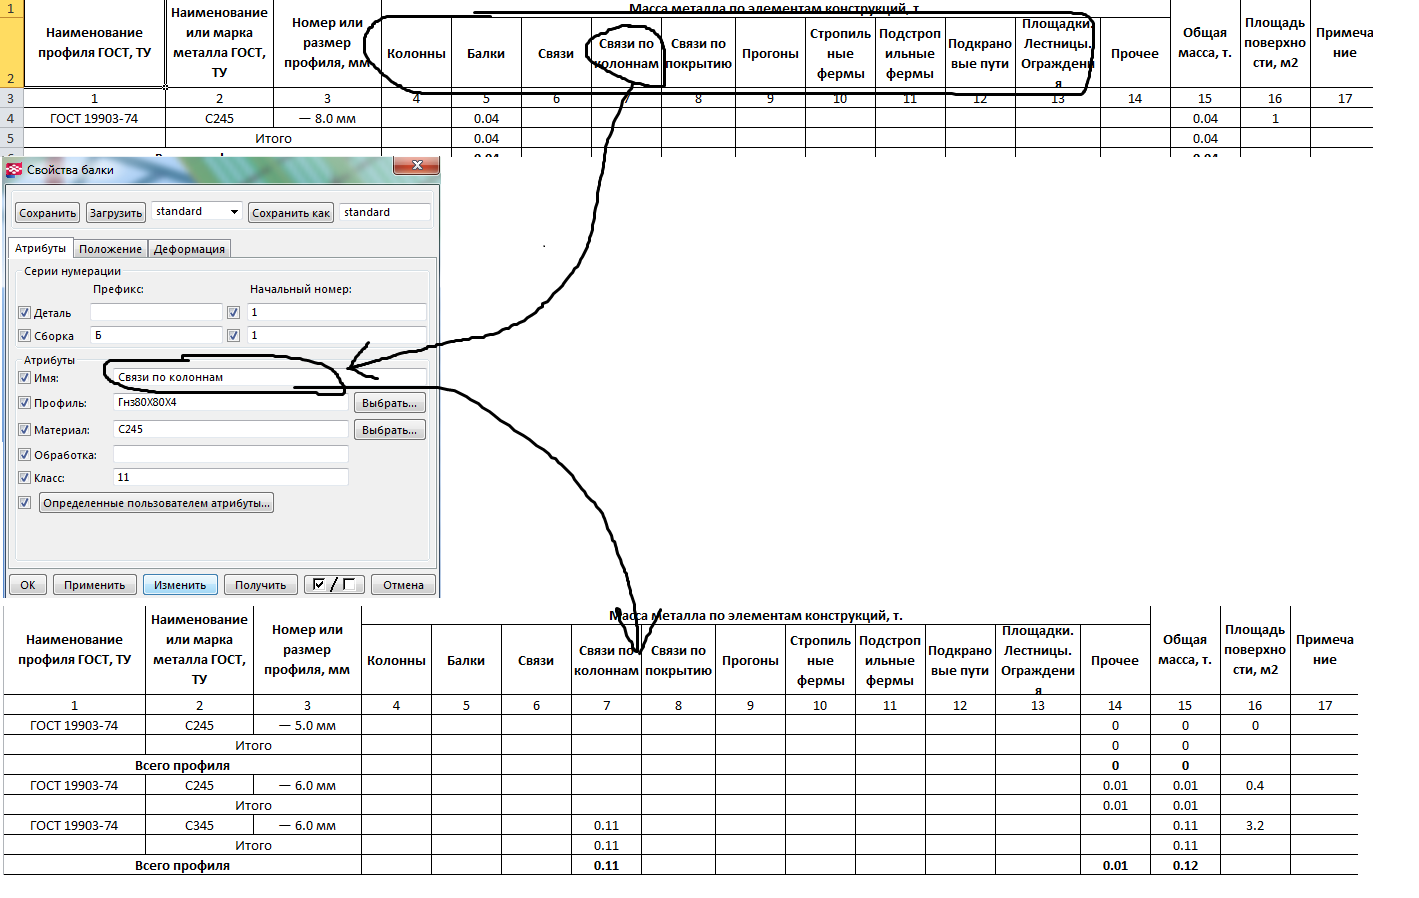
Task: Click Общая масса, т. header in top table
Action: point(1205,43)
